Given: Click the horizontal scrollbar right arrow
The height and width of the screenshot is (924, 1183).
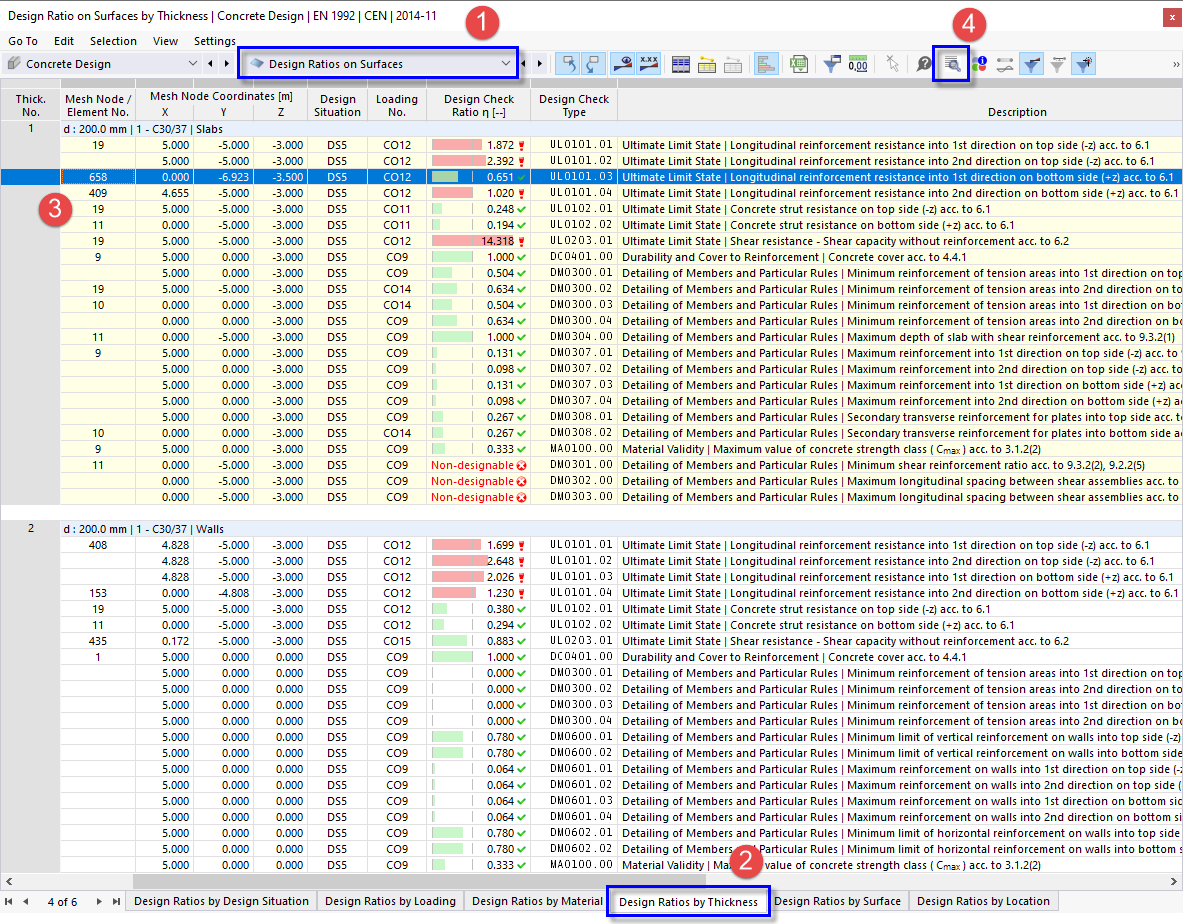Looking at the screenshot, I should coord(1174,881).
